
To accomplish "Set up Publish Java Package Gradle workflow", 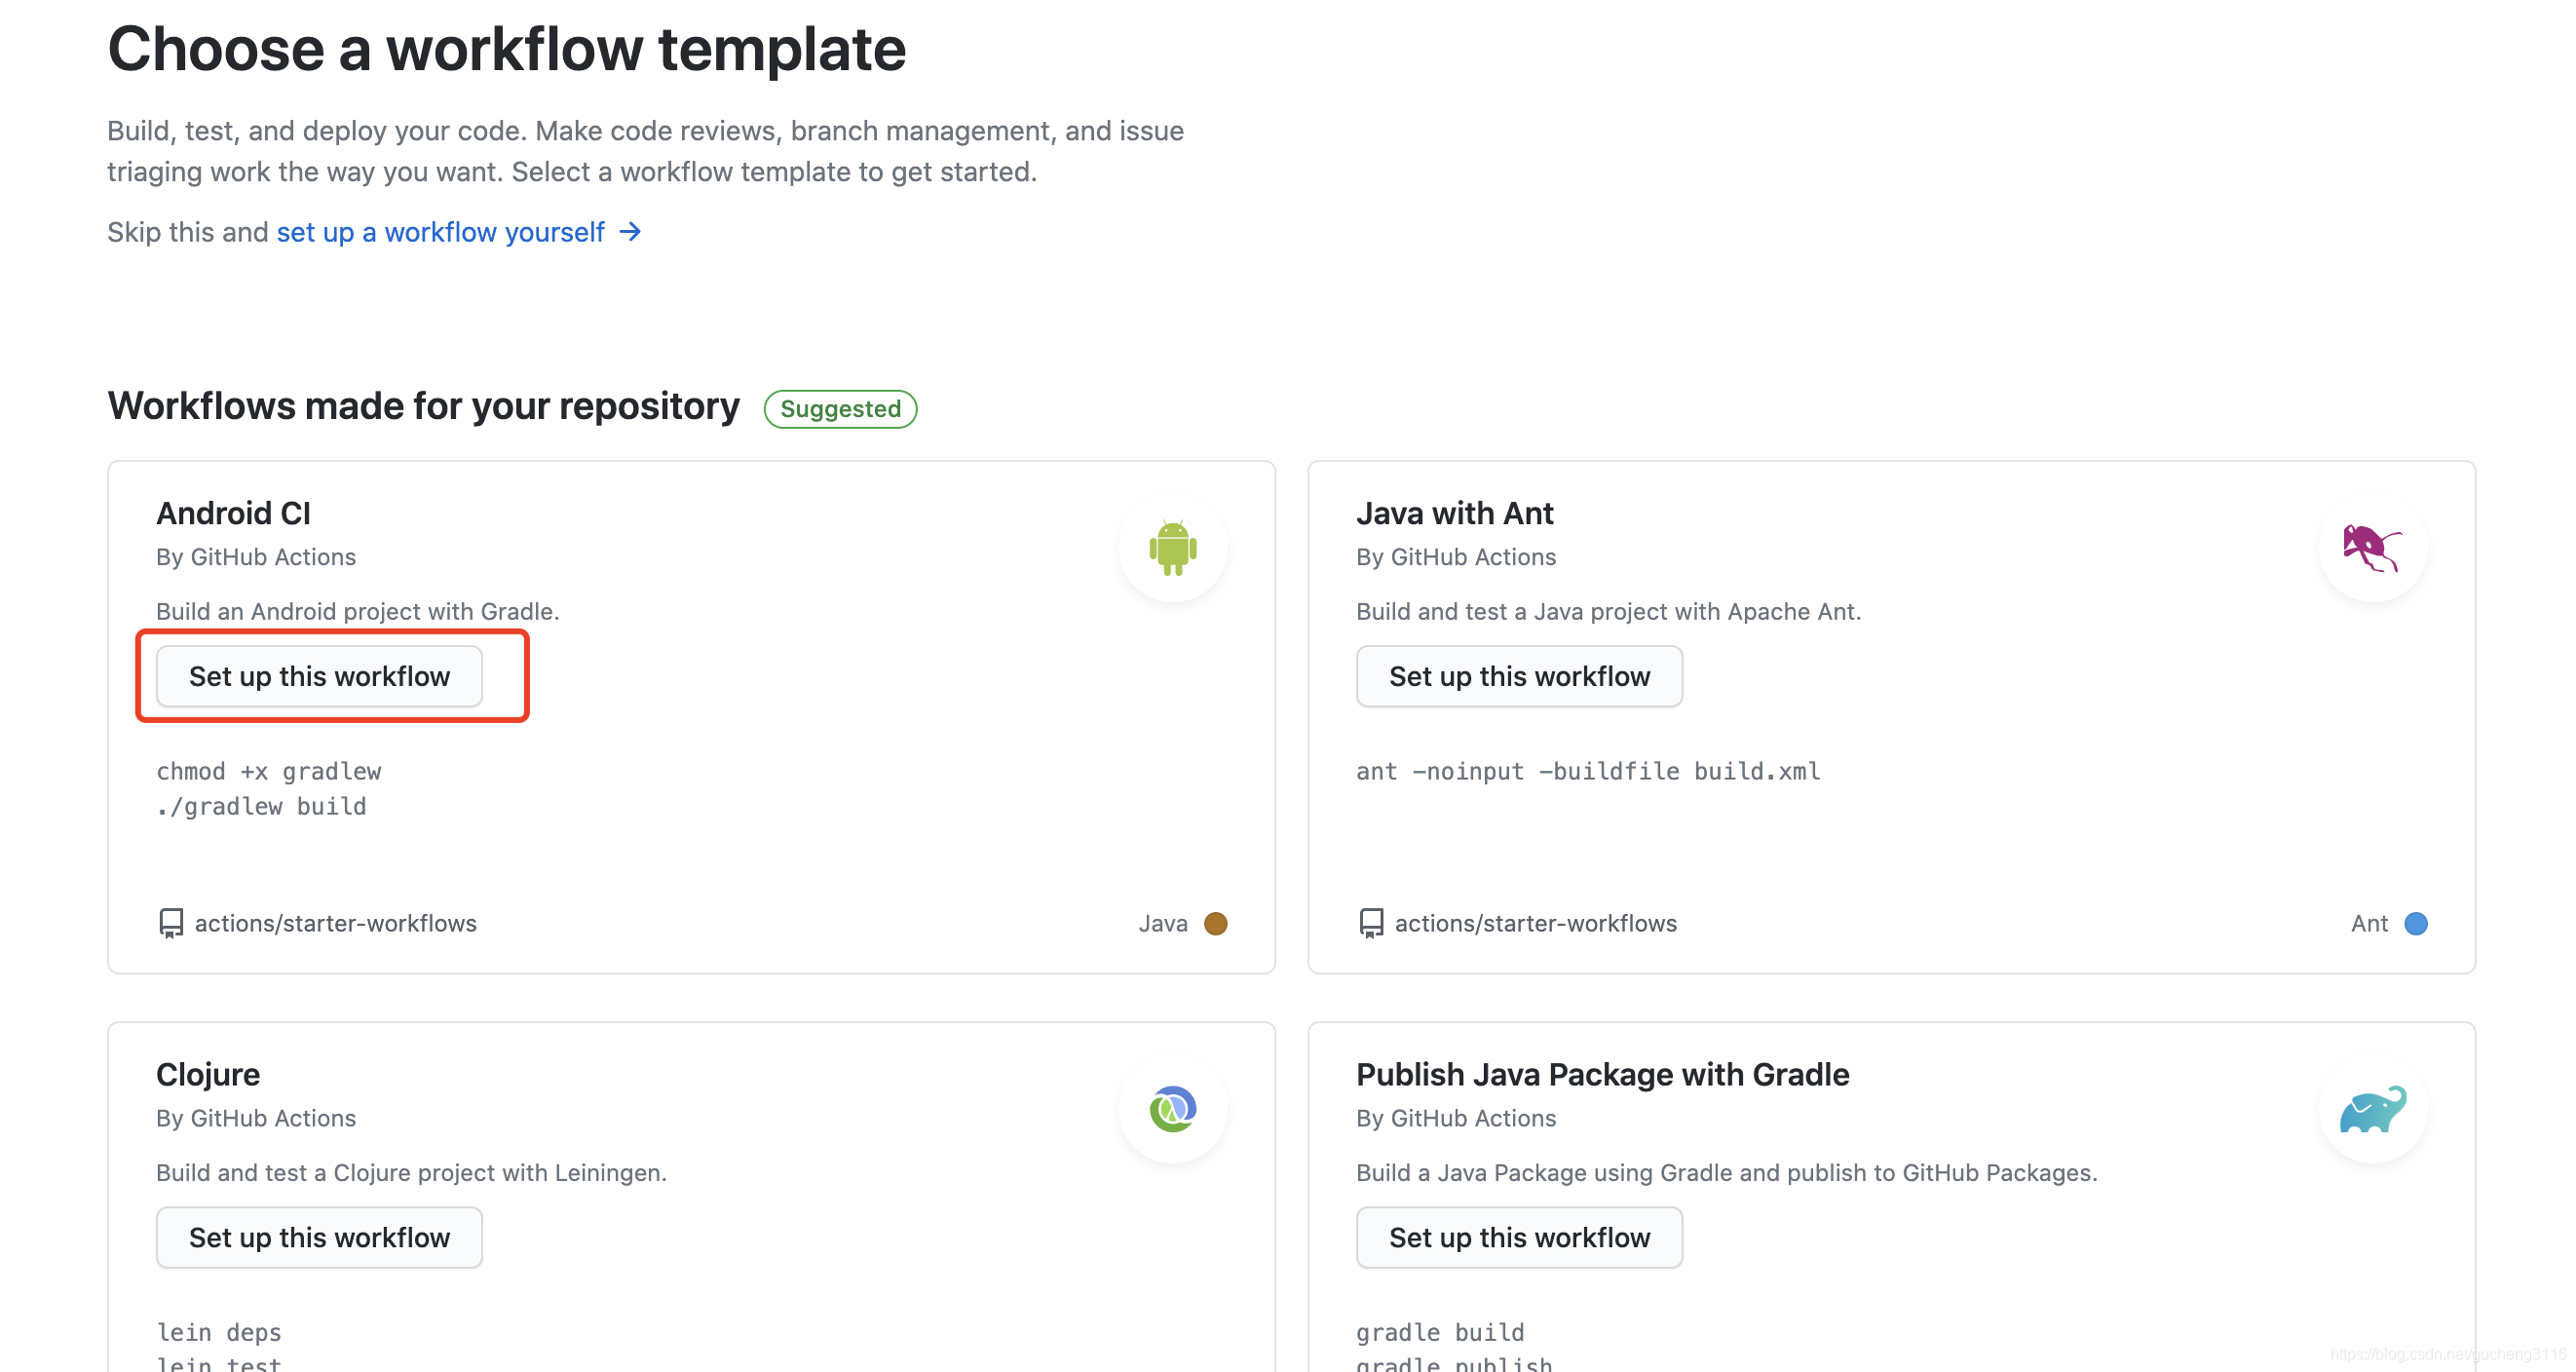I will 1518,1237.
